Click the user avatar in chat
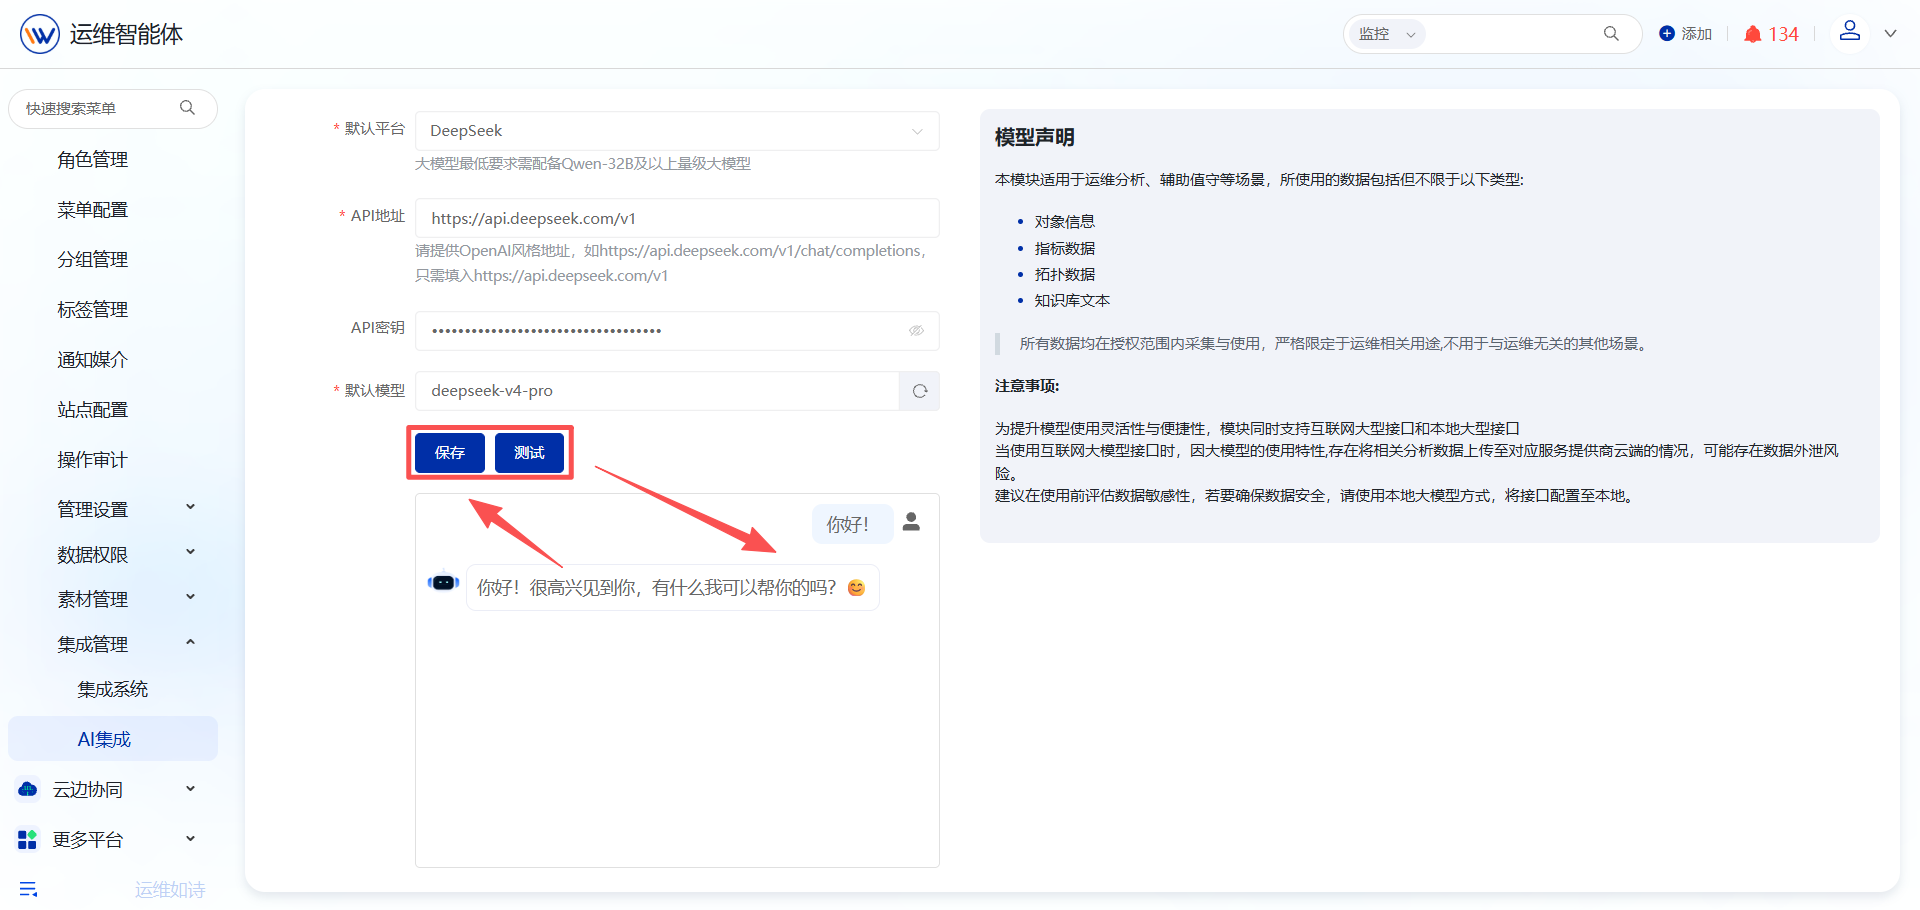 (911, 522)
